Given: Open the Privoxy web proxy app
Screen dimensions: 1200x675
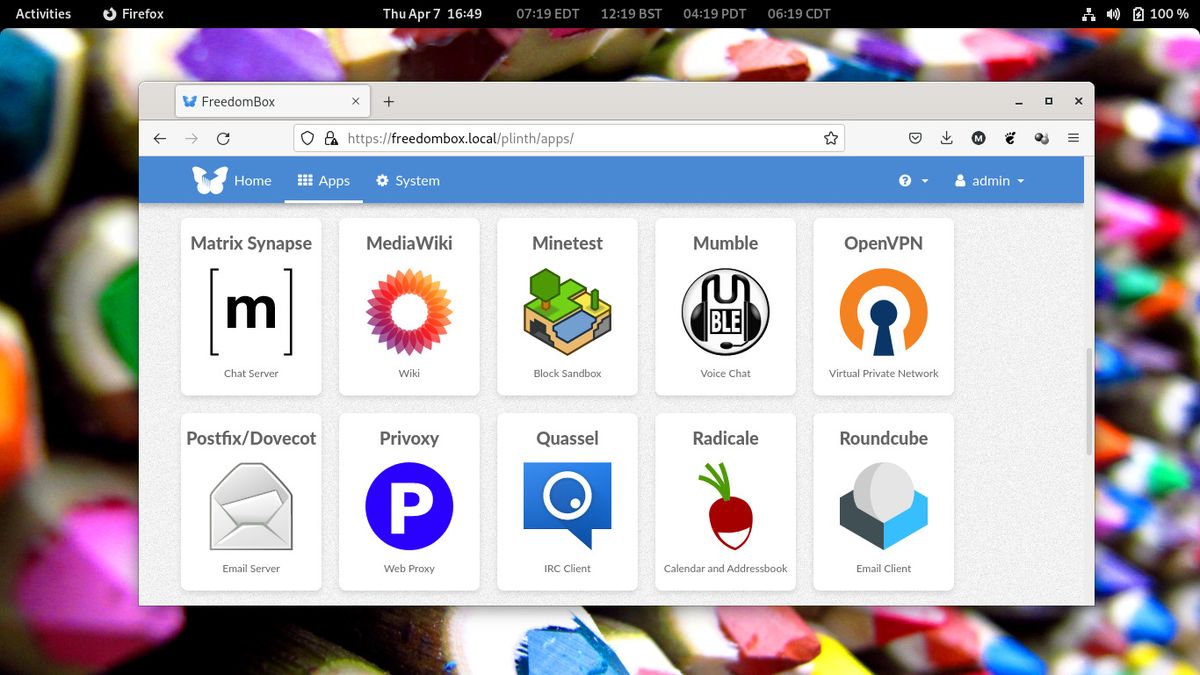Looking at the screenshot, I should tap(408, 500).
